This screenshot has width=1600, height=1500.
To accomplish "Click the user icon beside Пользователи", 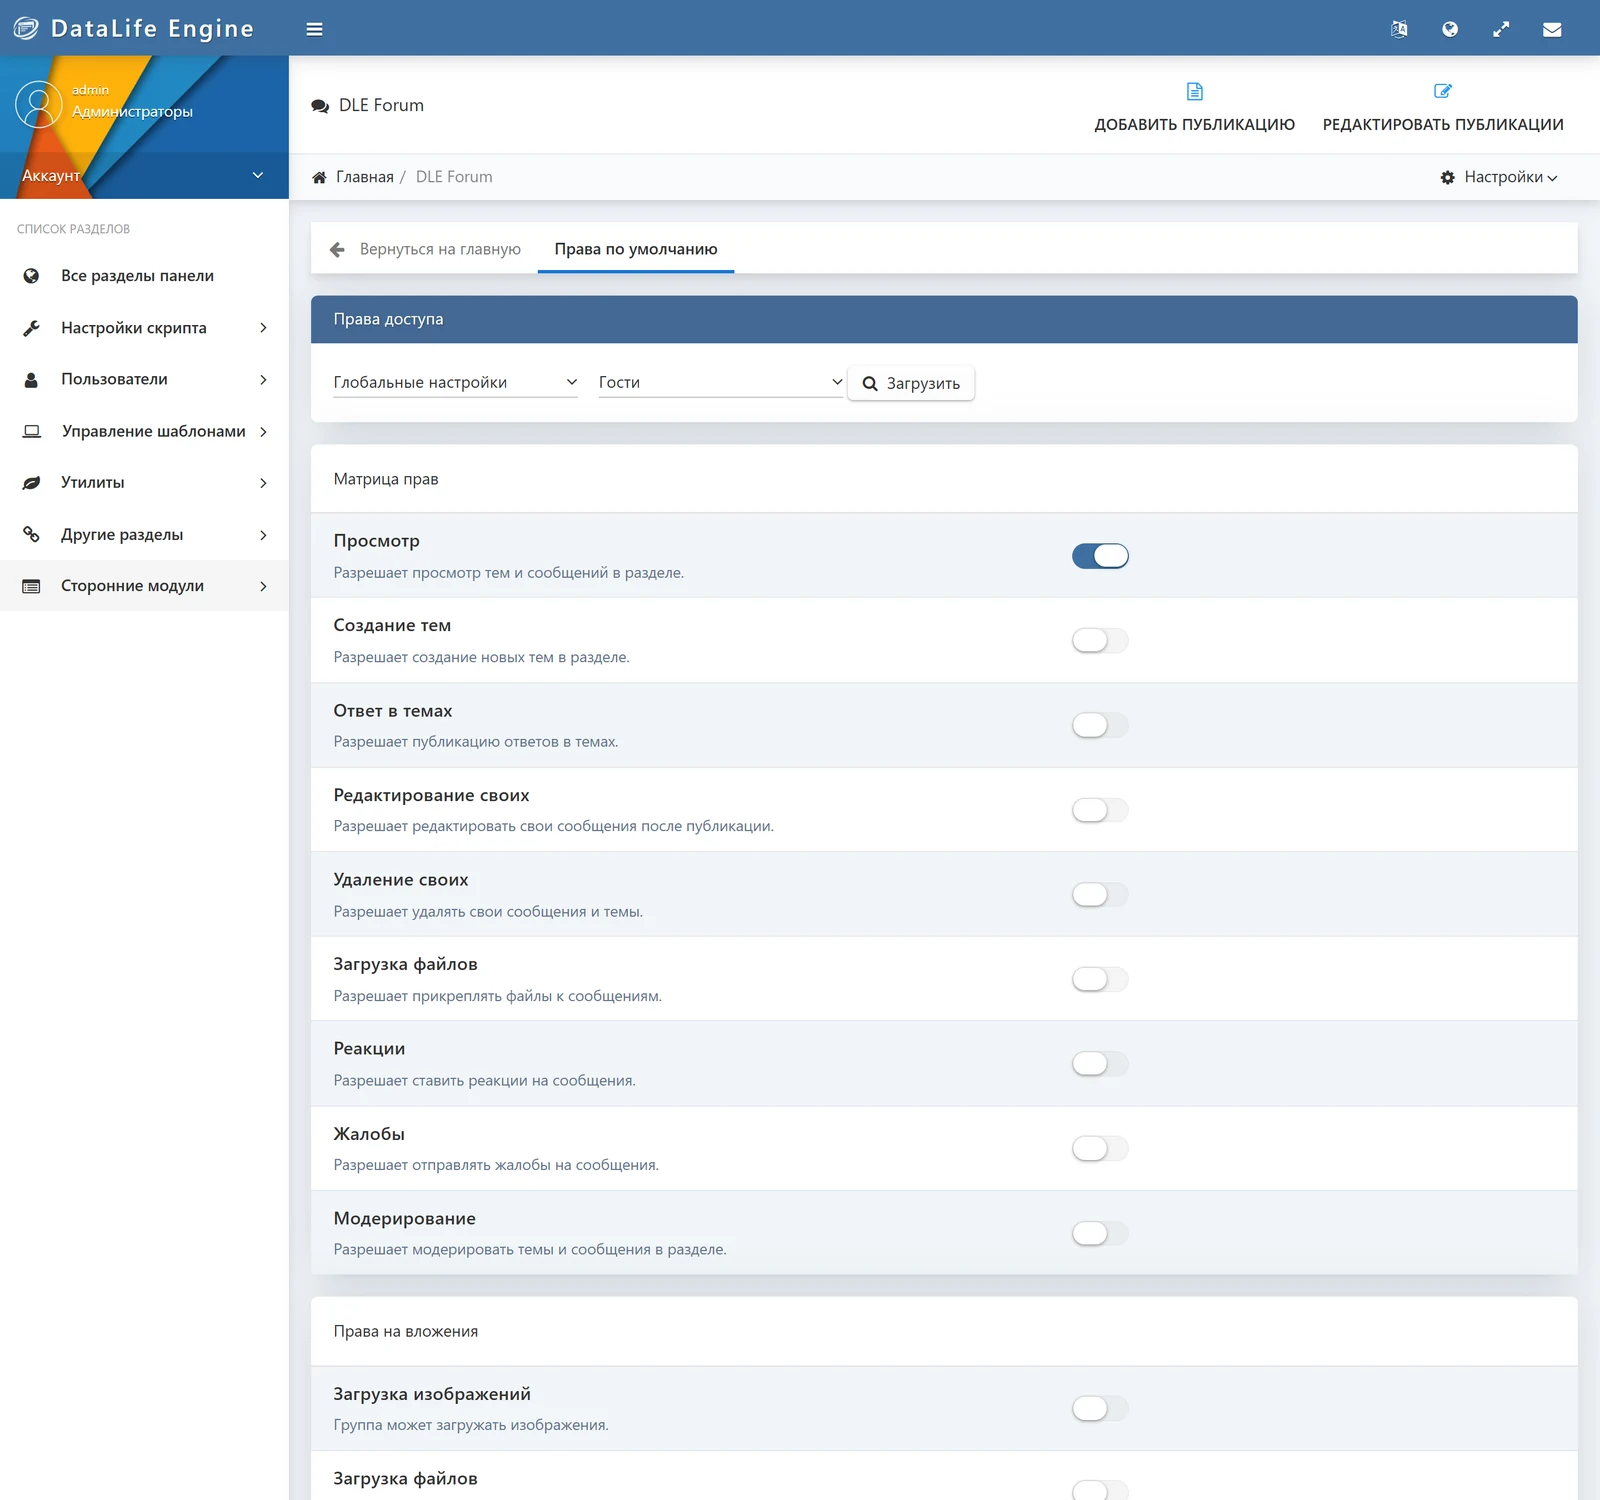I will point(31,380).
